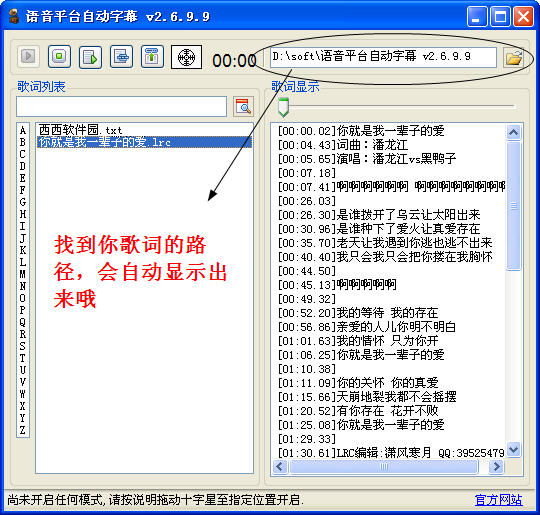Click the grayed-out play button in toolbar
The image size is (540, 515).
click(28, 56)
